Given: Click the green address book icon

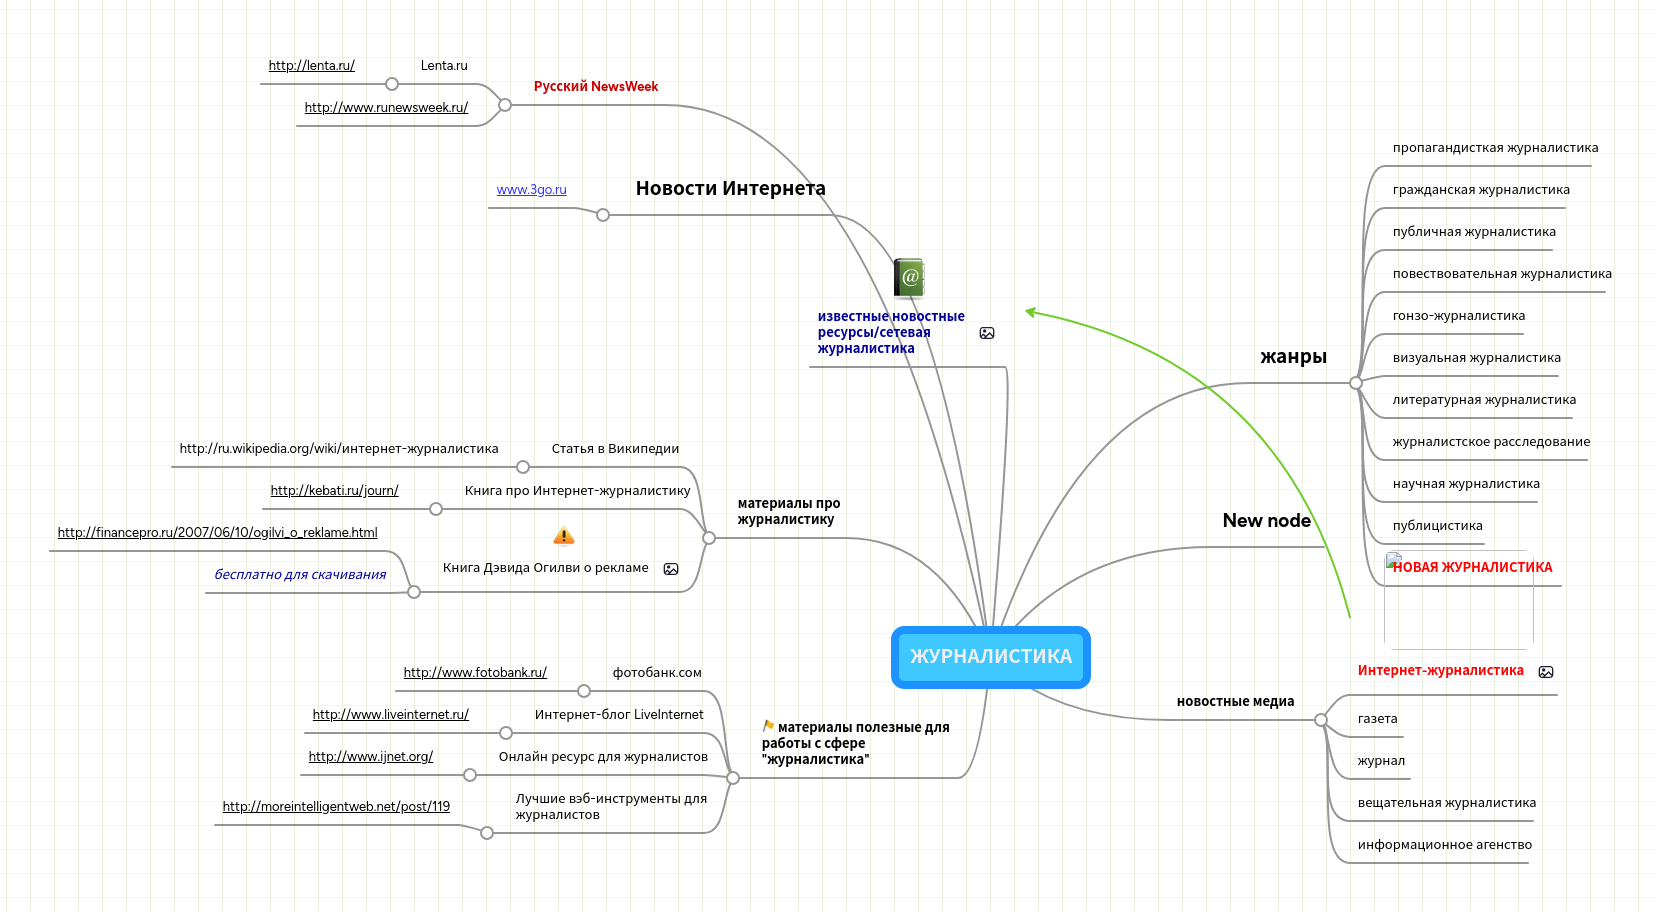Looking at the screenshot, I should (x=909, y=278).
